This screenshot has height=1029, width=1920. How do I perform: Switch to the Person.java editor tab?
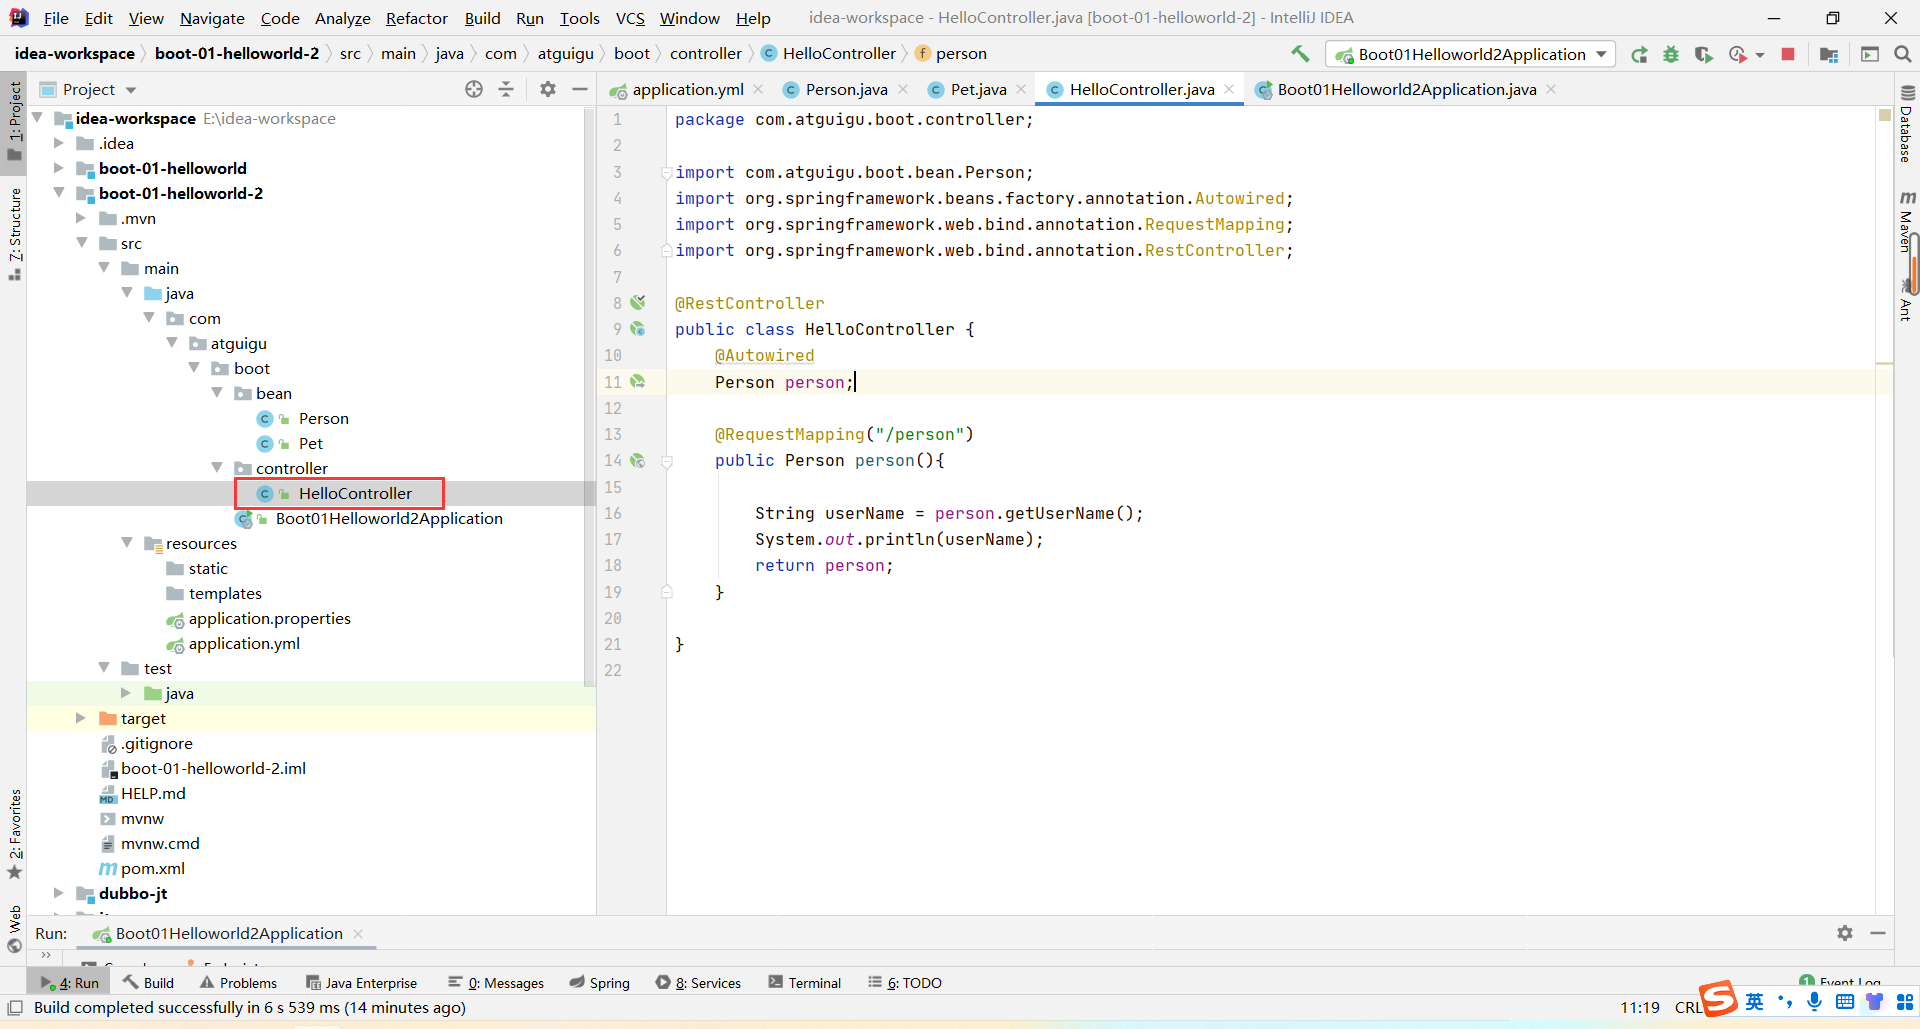845,90
